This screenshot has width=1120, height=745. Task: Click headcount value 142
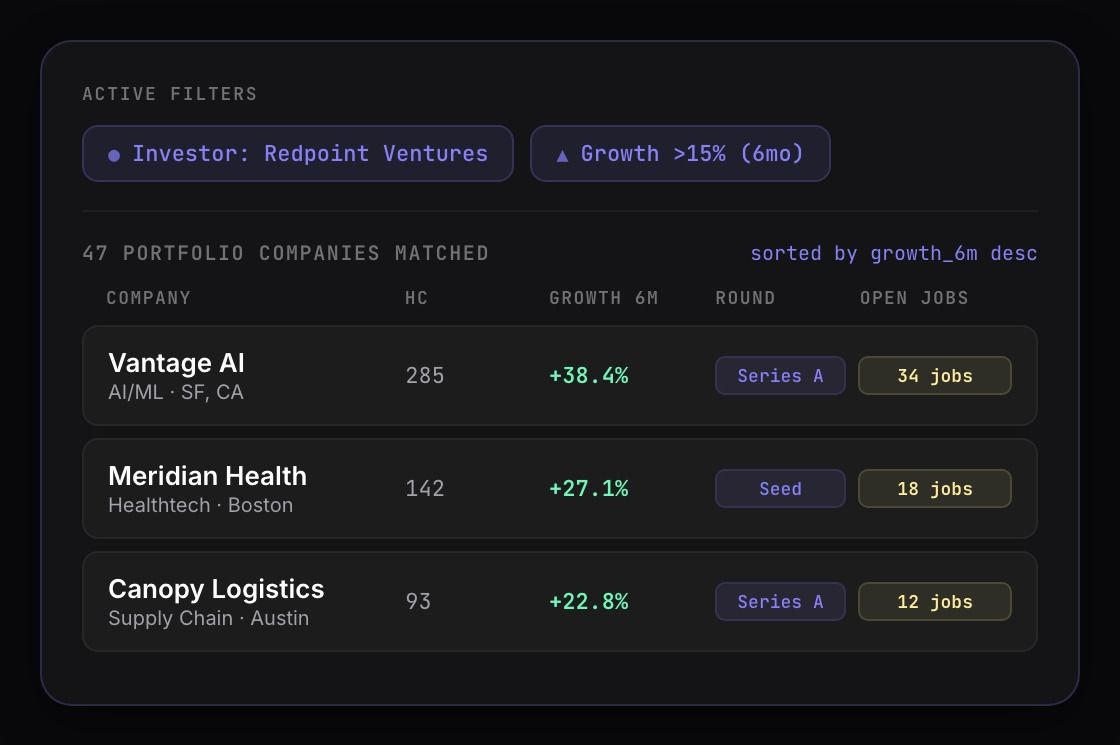point(425,489)
